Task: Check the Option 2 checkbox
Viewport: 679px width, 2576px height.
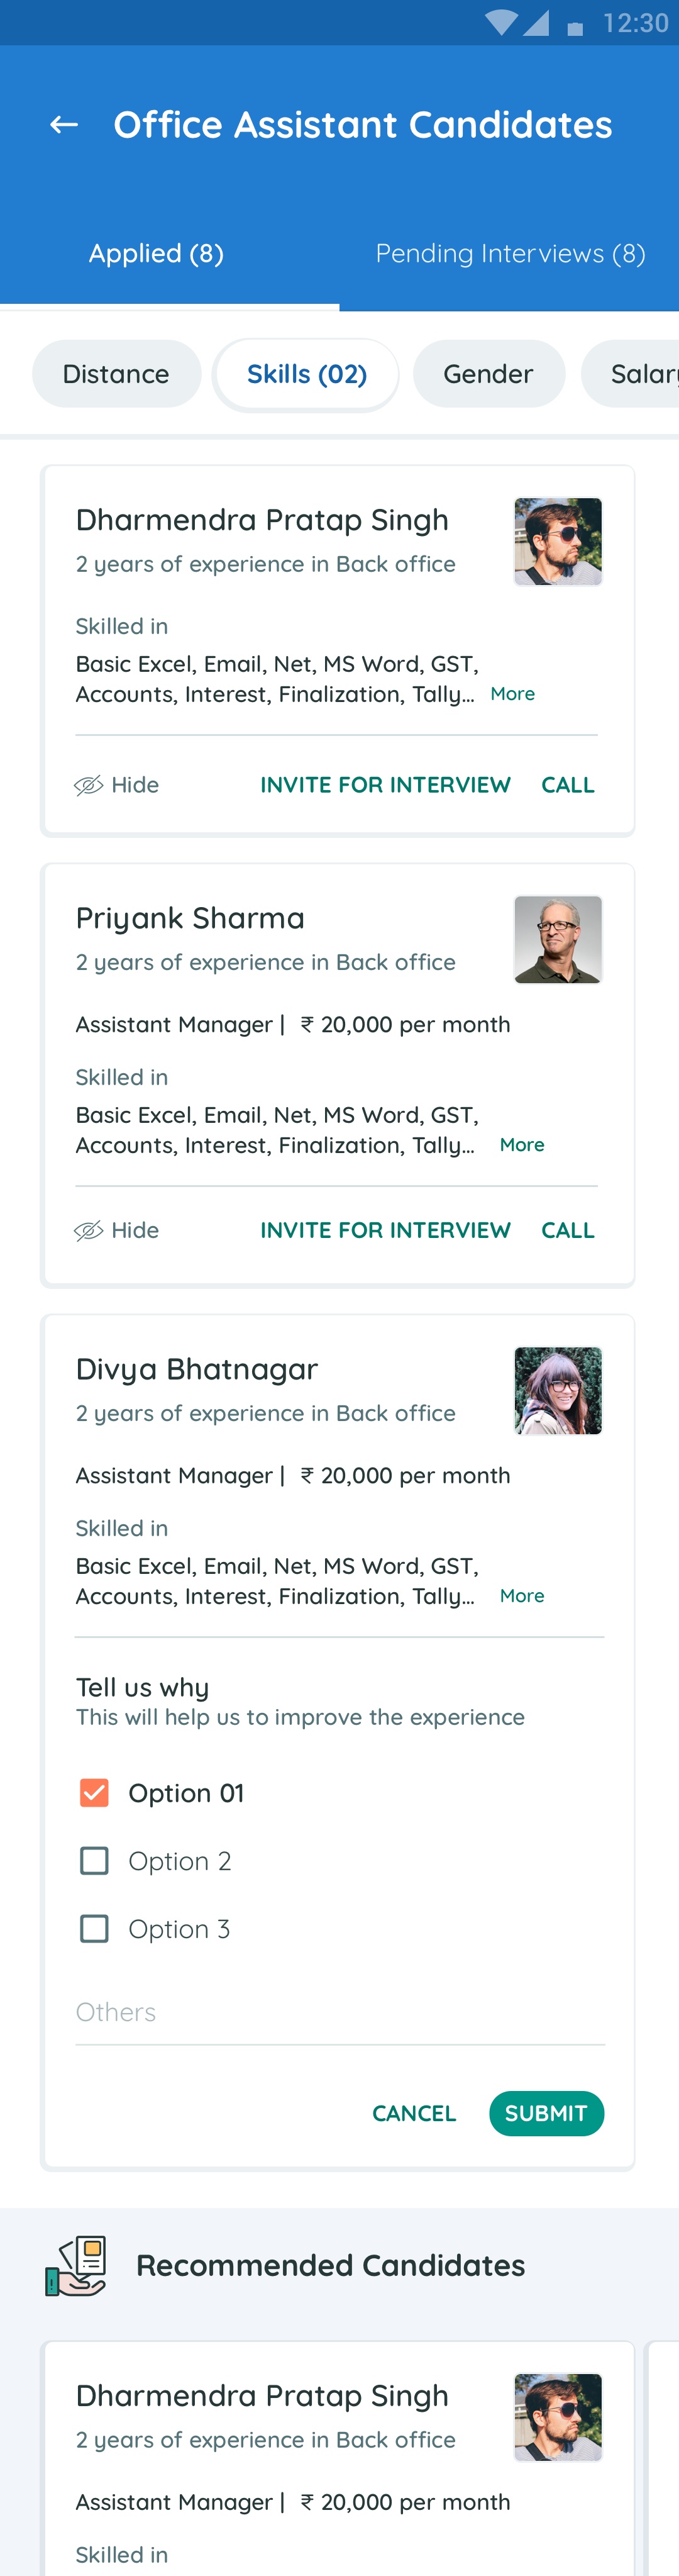Action: coord(94,1861)
